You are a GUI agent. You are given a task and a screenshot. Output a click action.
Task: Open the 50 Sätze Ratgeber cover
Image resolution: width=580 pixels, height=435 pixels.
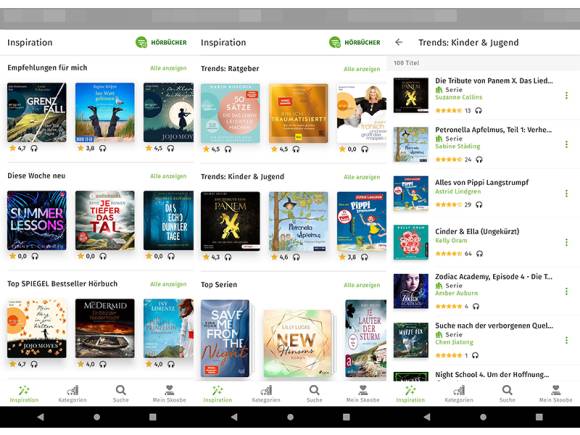[230, 113]
